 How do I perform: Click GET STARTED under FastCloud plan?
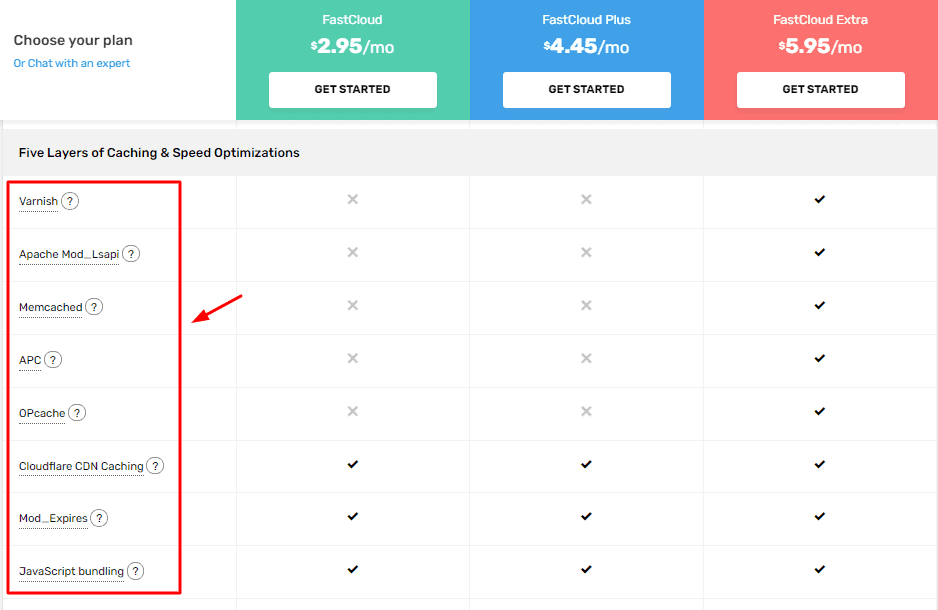[353, 90]
